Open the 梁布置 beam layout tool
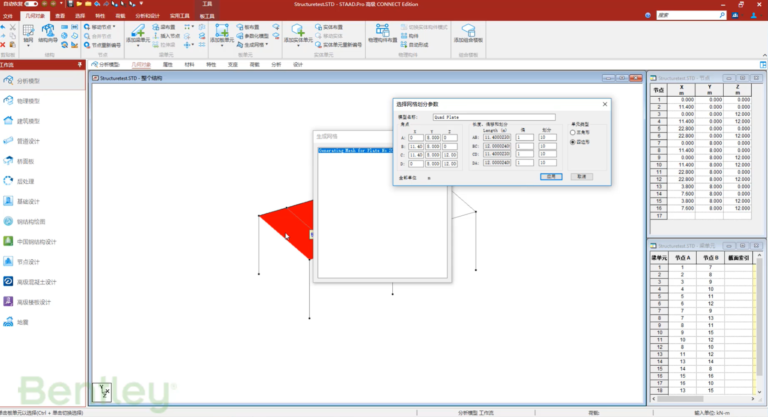Viewport: 768px width, 417px height. [165, 27]
